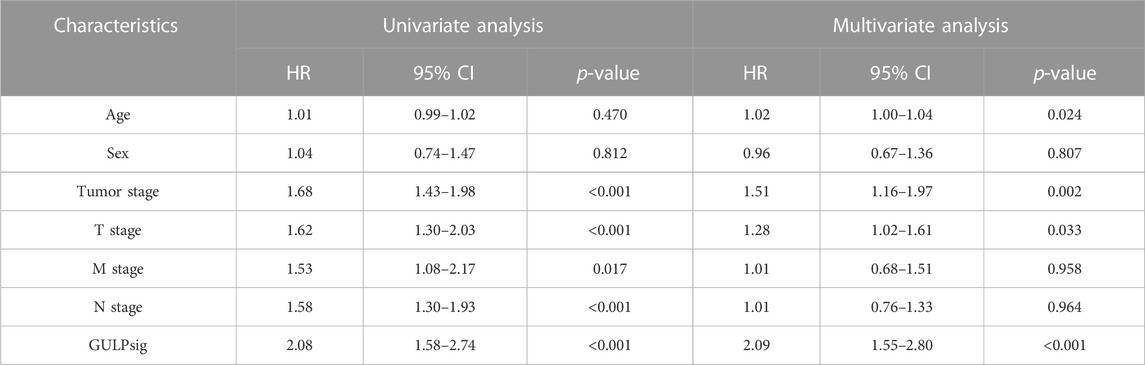This screenshot has width=1145, height=365.
Task: Click the GULPsig row label
Action: point(118,346)
